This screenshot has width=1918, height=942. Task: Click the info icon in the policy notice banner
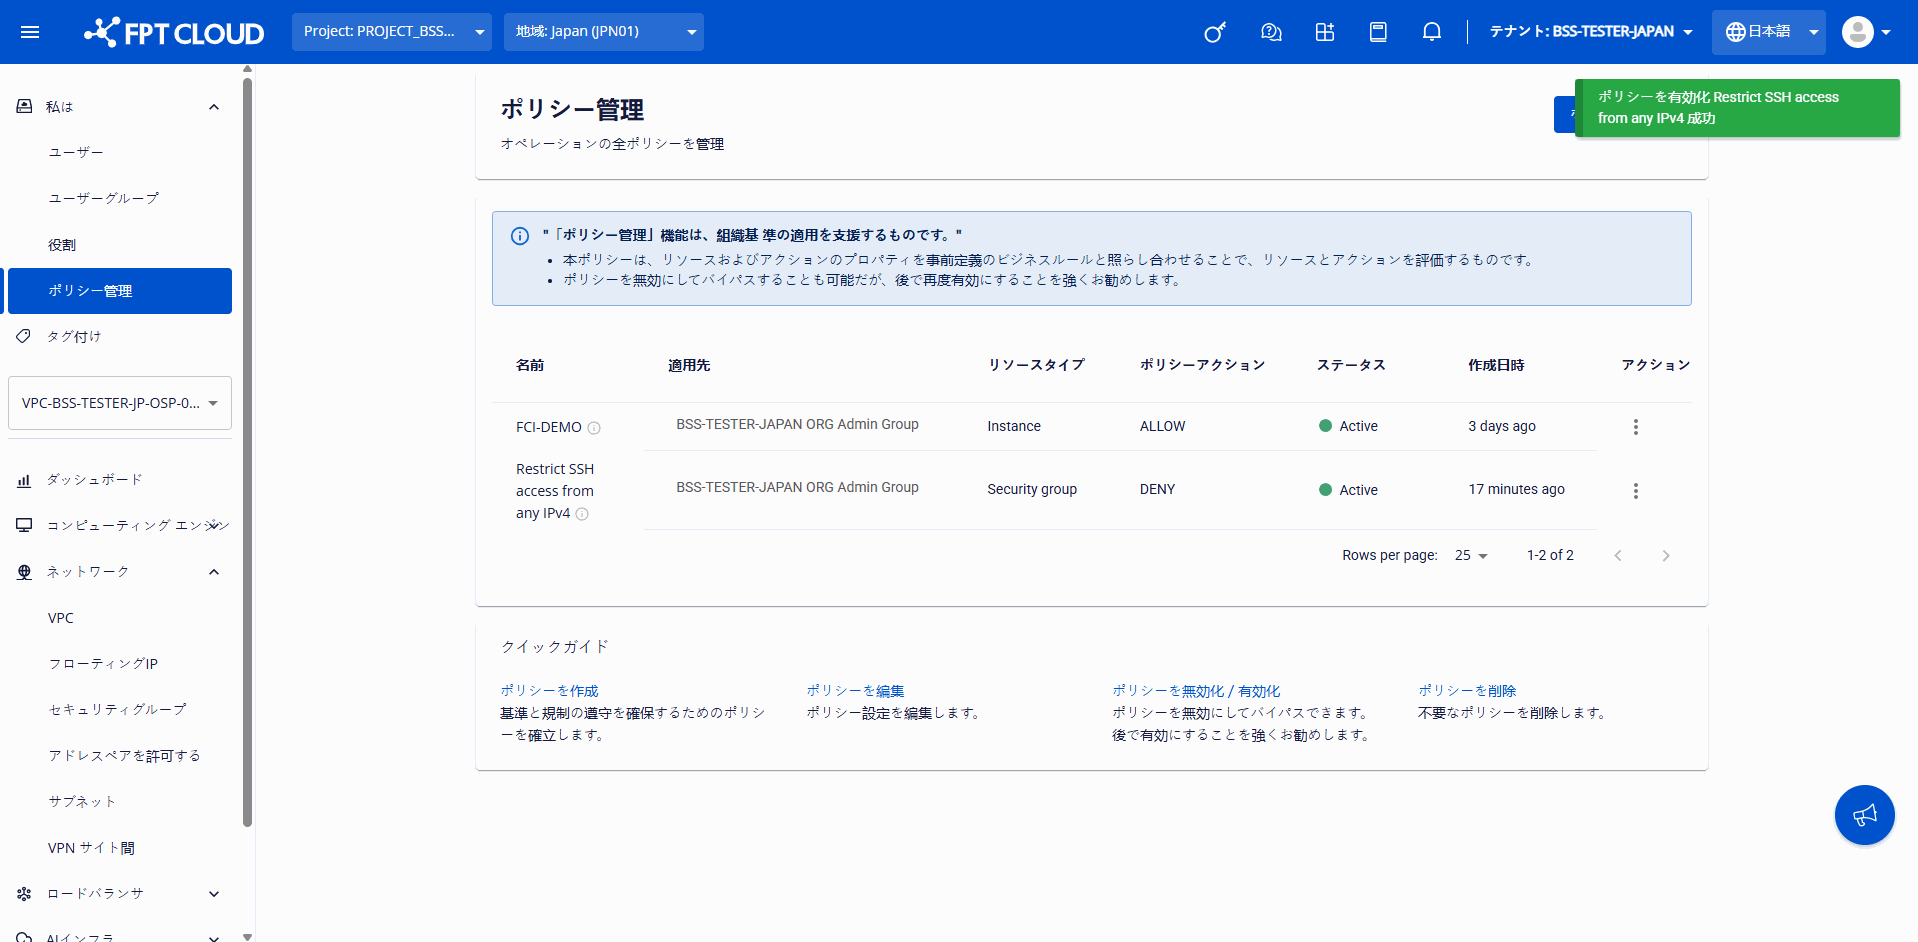click(520, 236)
